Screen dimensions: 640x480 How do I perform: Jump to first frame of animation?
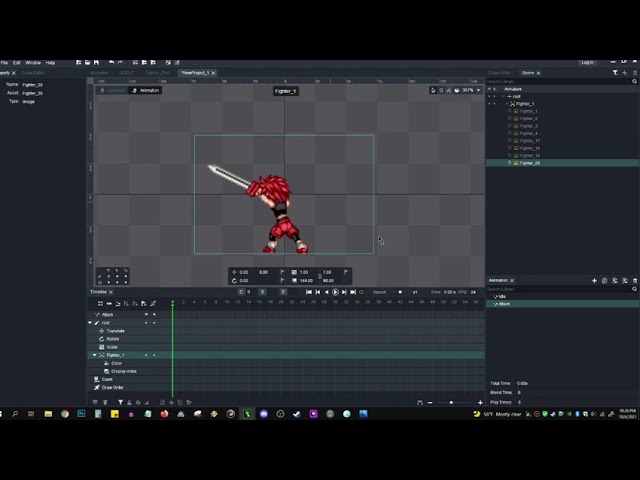[309, 292]
